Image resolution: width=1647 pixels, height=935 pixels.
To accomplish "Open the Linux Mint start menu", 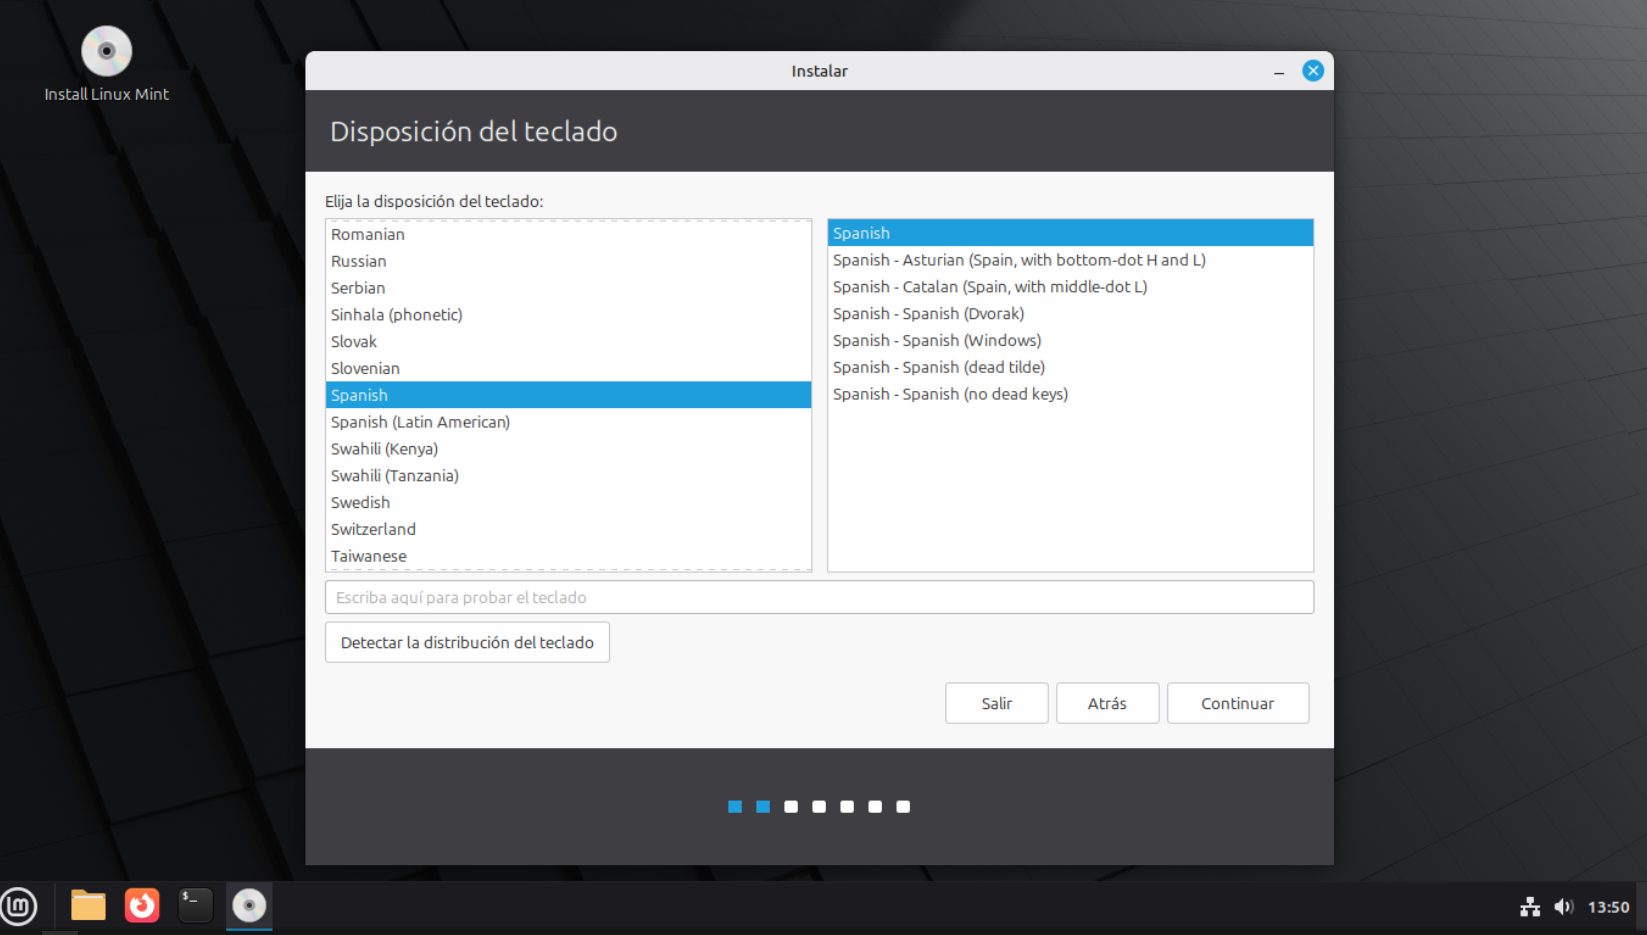I will pyautogui.click(x=19, y=906).
